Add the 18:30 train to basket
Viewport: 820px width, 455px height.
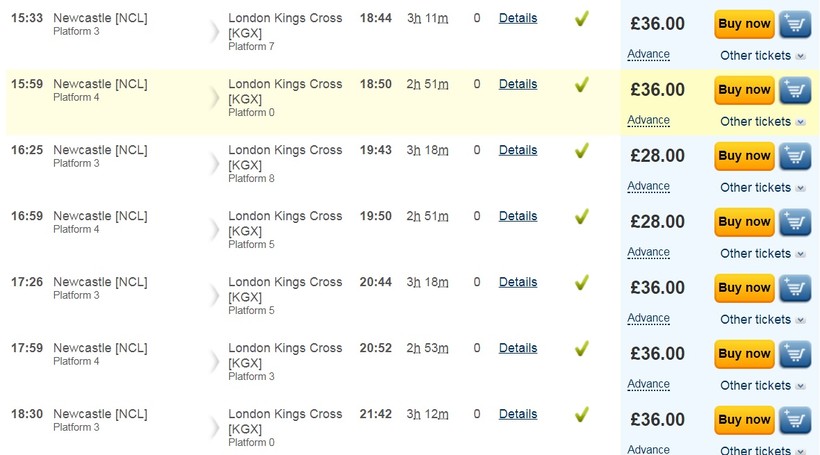(x=795, y=420)
